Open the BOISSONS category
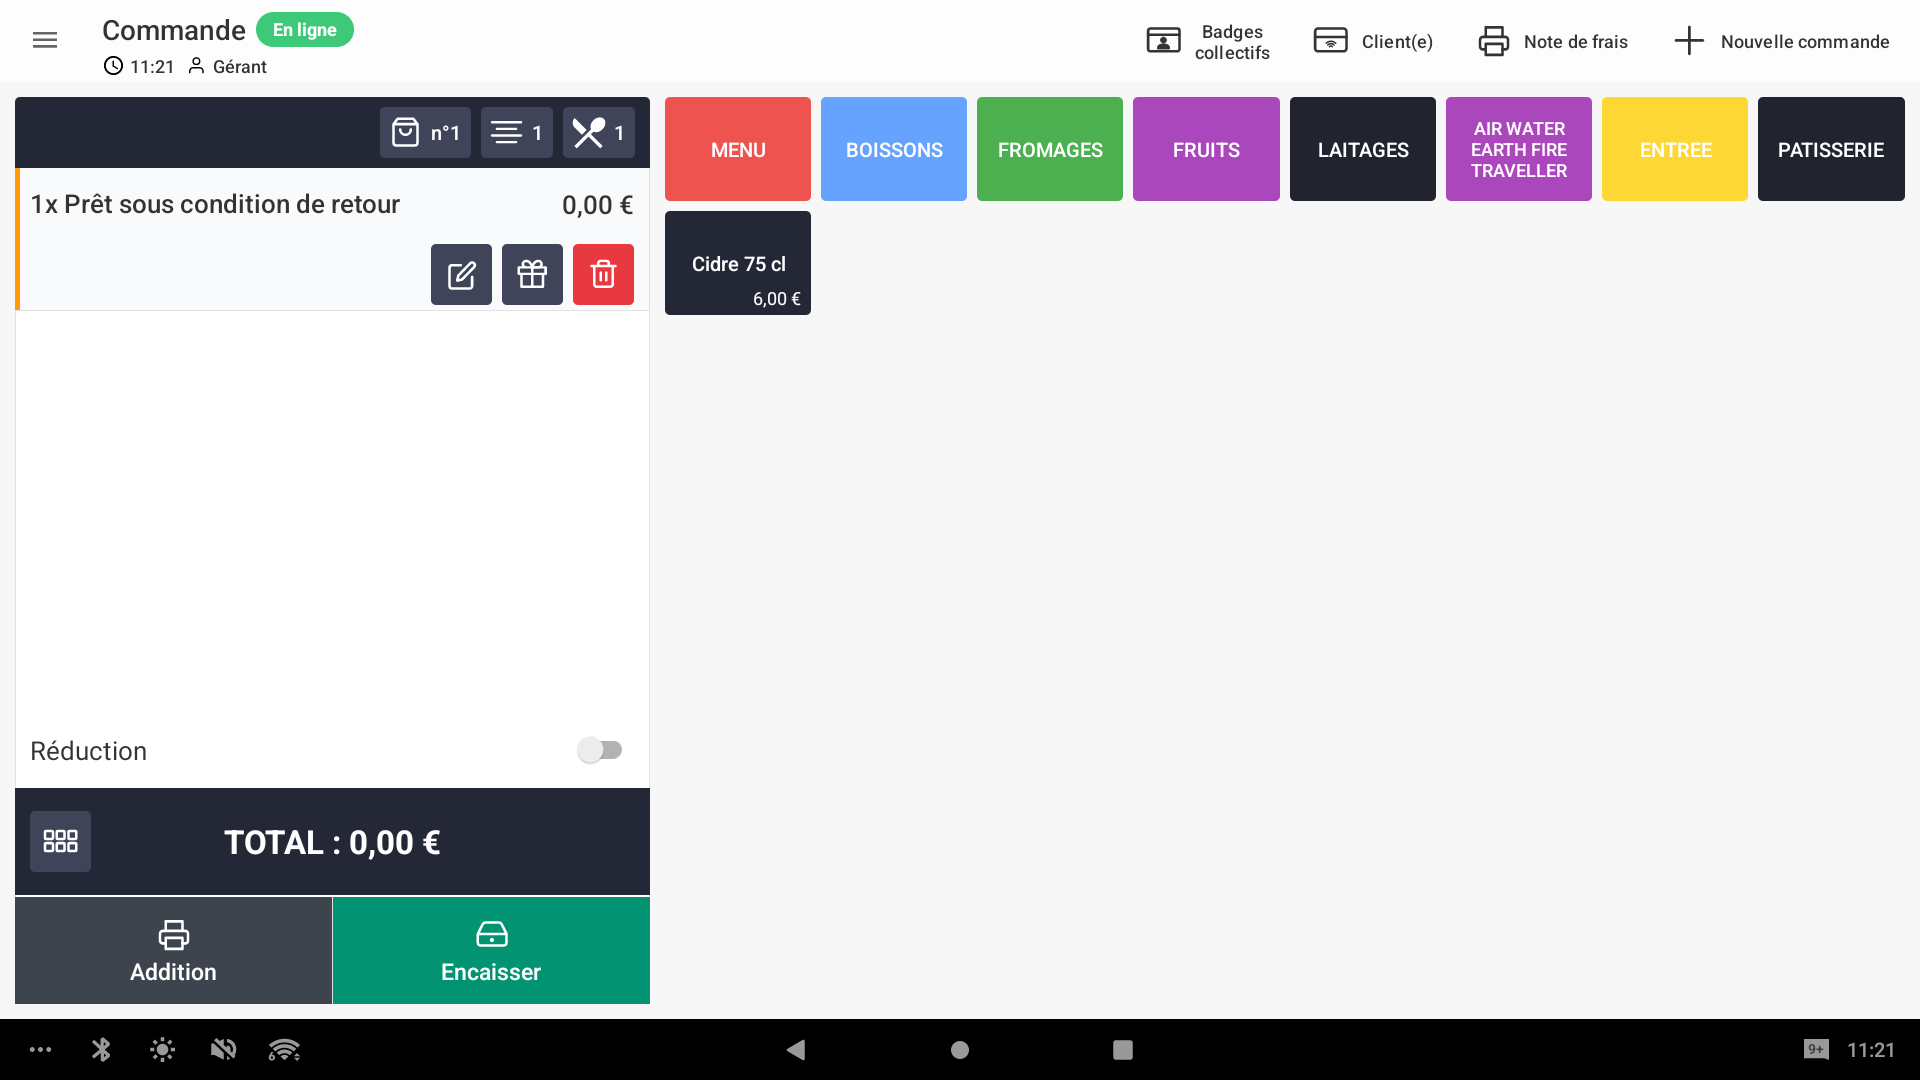The image size is (1920, 1080). 893,149
